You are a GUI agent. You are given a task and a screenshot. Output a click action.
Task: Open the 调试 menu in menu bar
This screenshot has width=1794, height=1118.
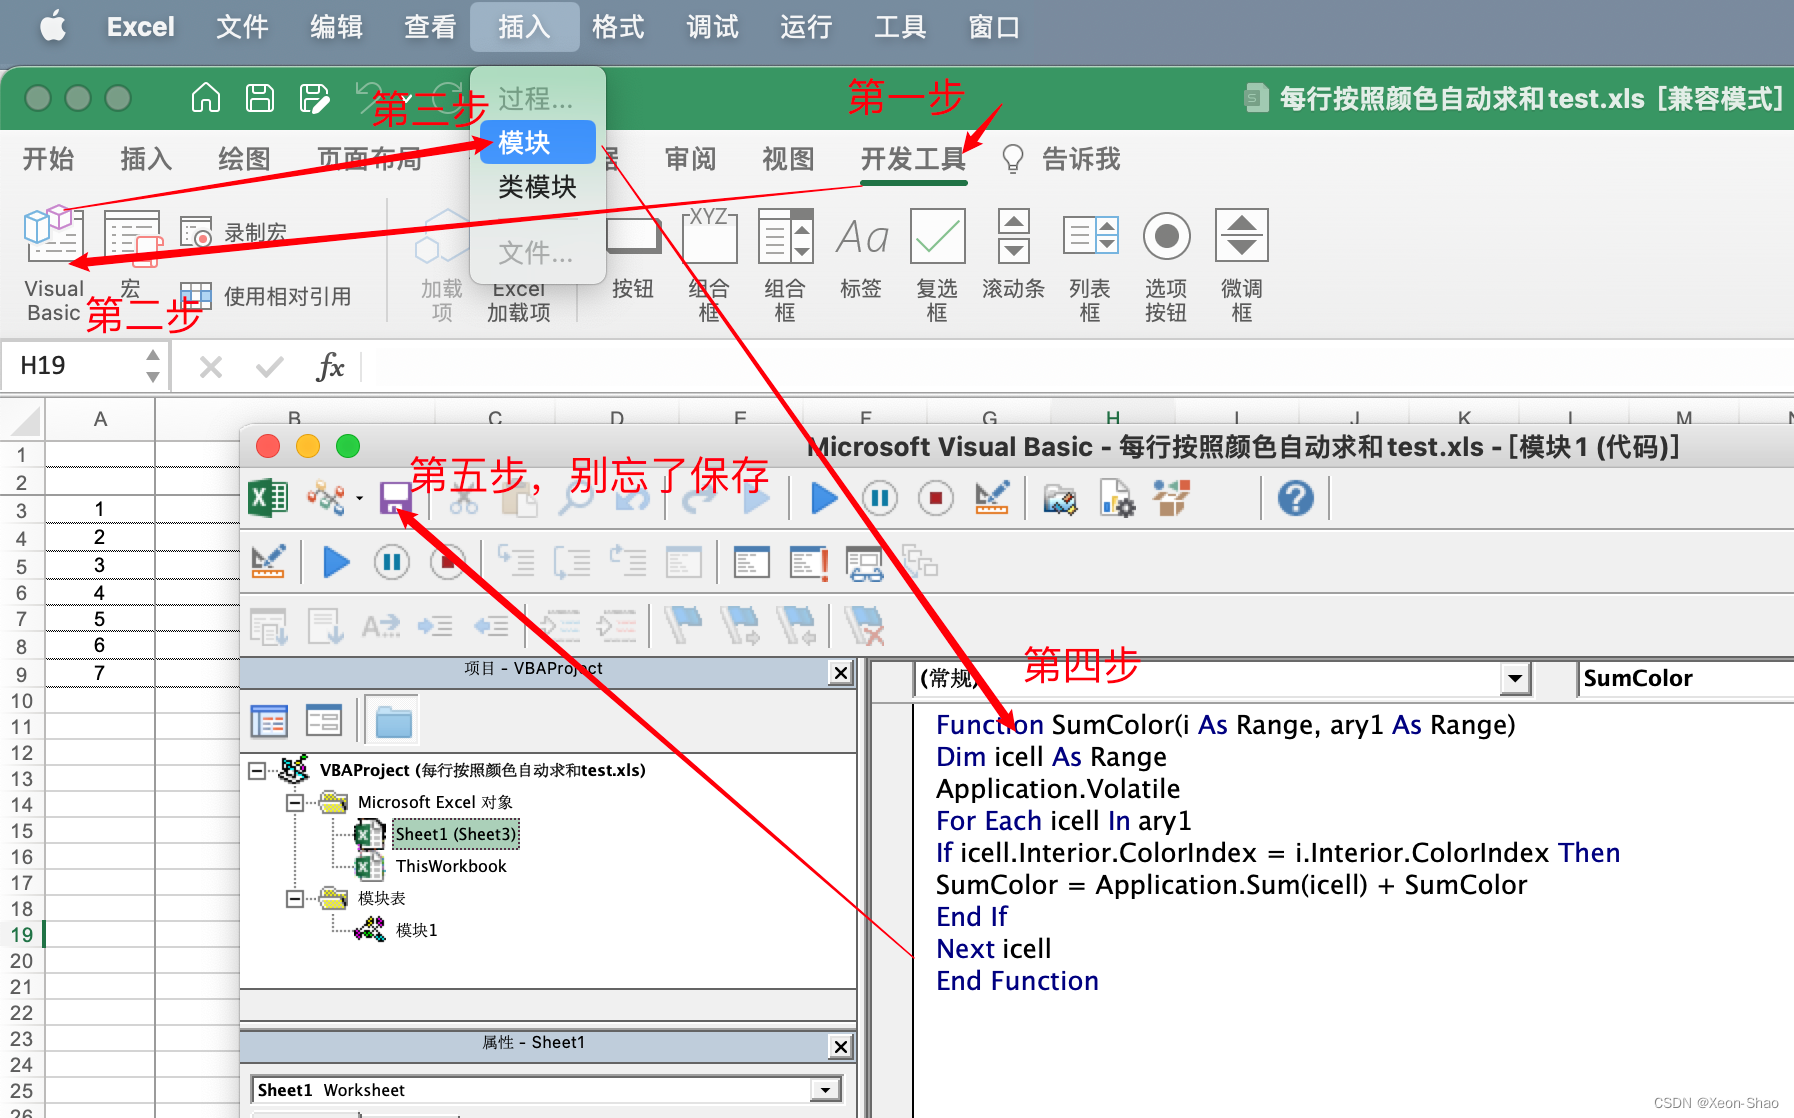click(x=712, y=27)
